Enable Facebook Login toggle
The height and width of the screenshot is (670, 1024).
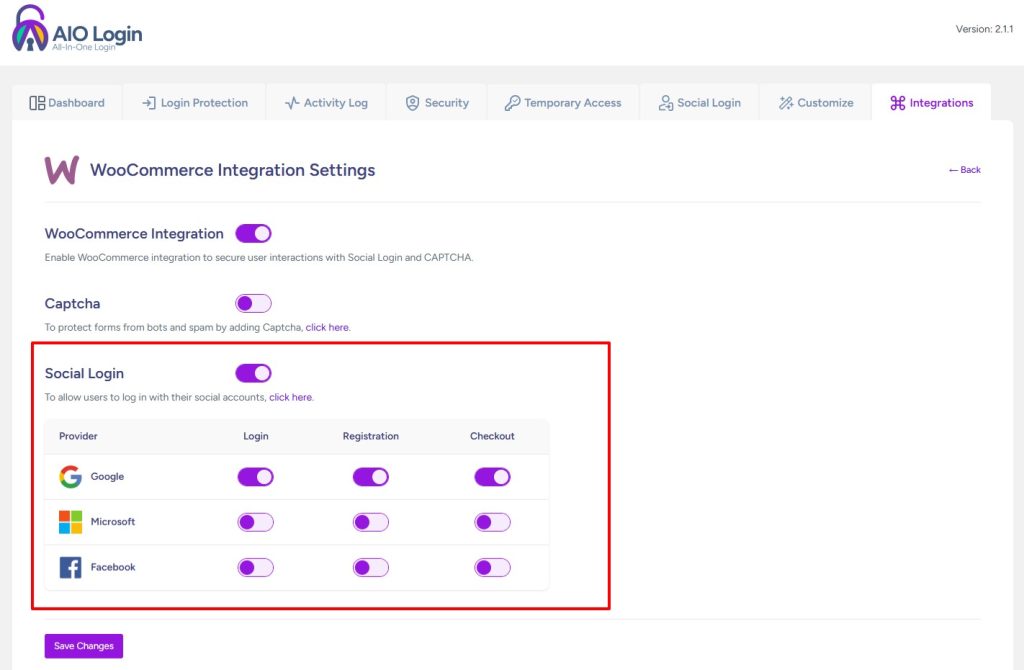pos(255,567)
